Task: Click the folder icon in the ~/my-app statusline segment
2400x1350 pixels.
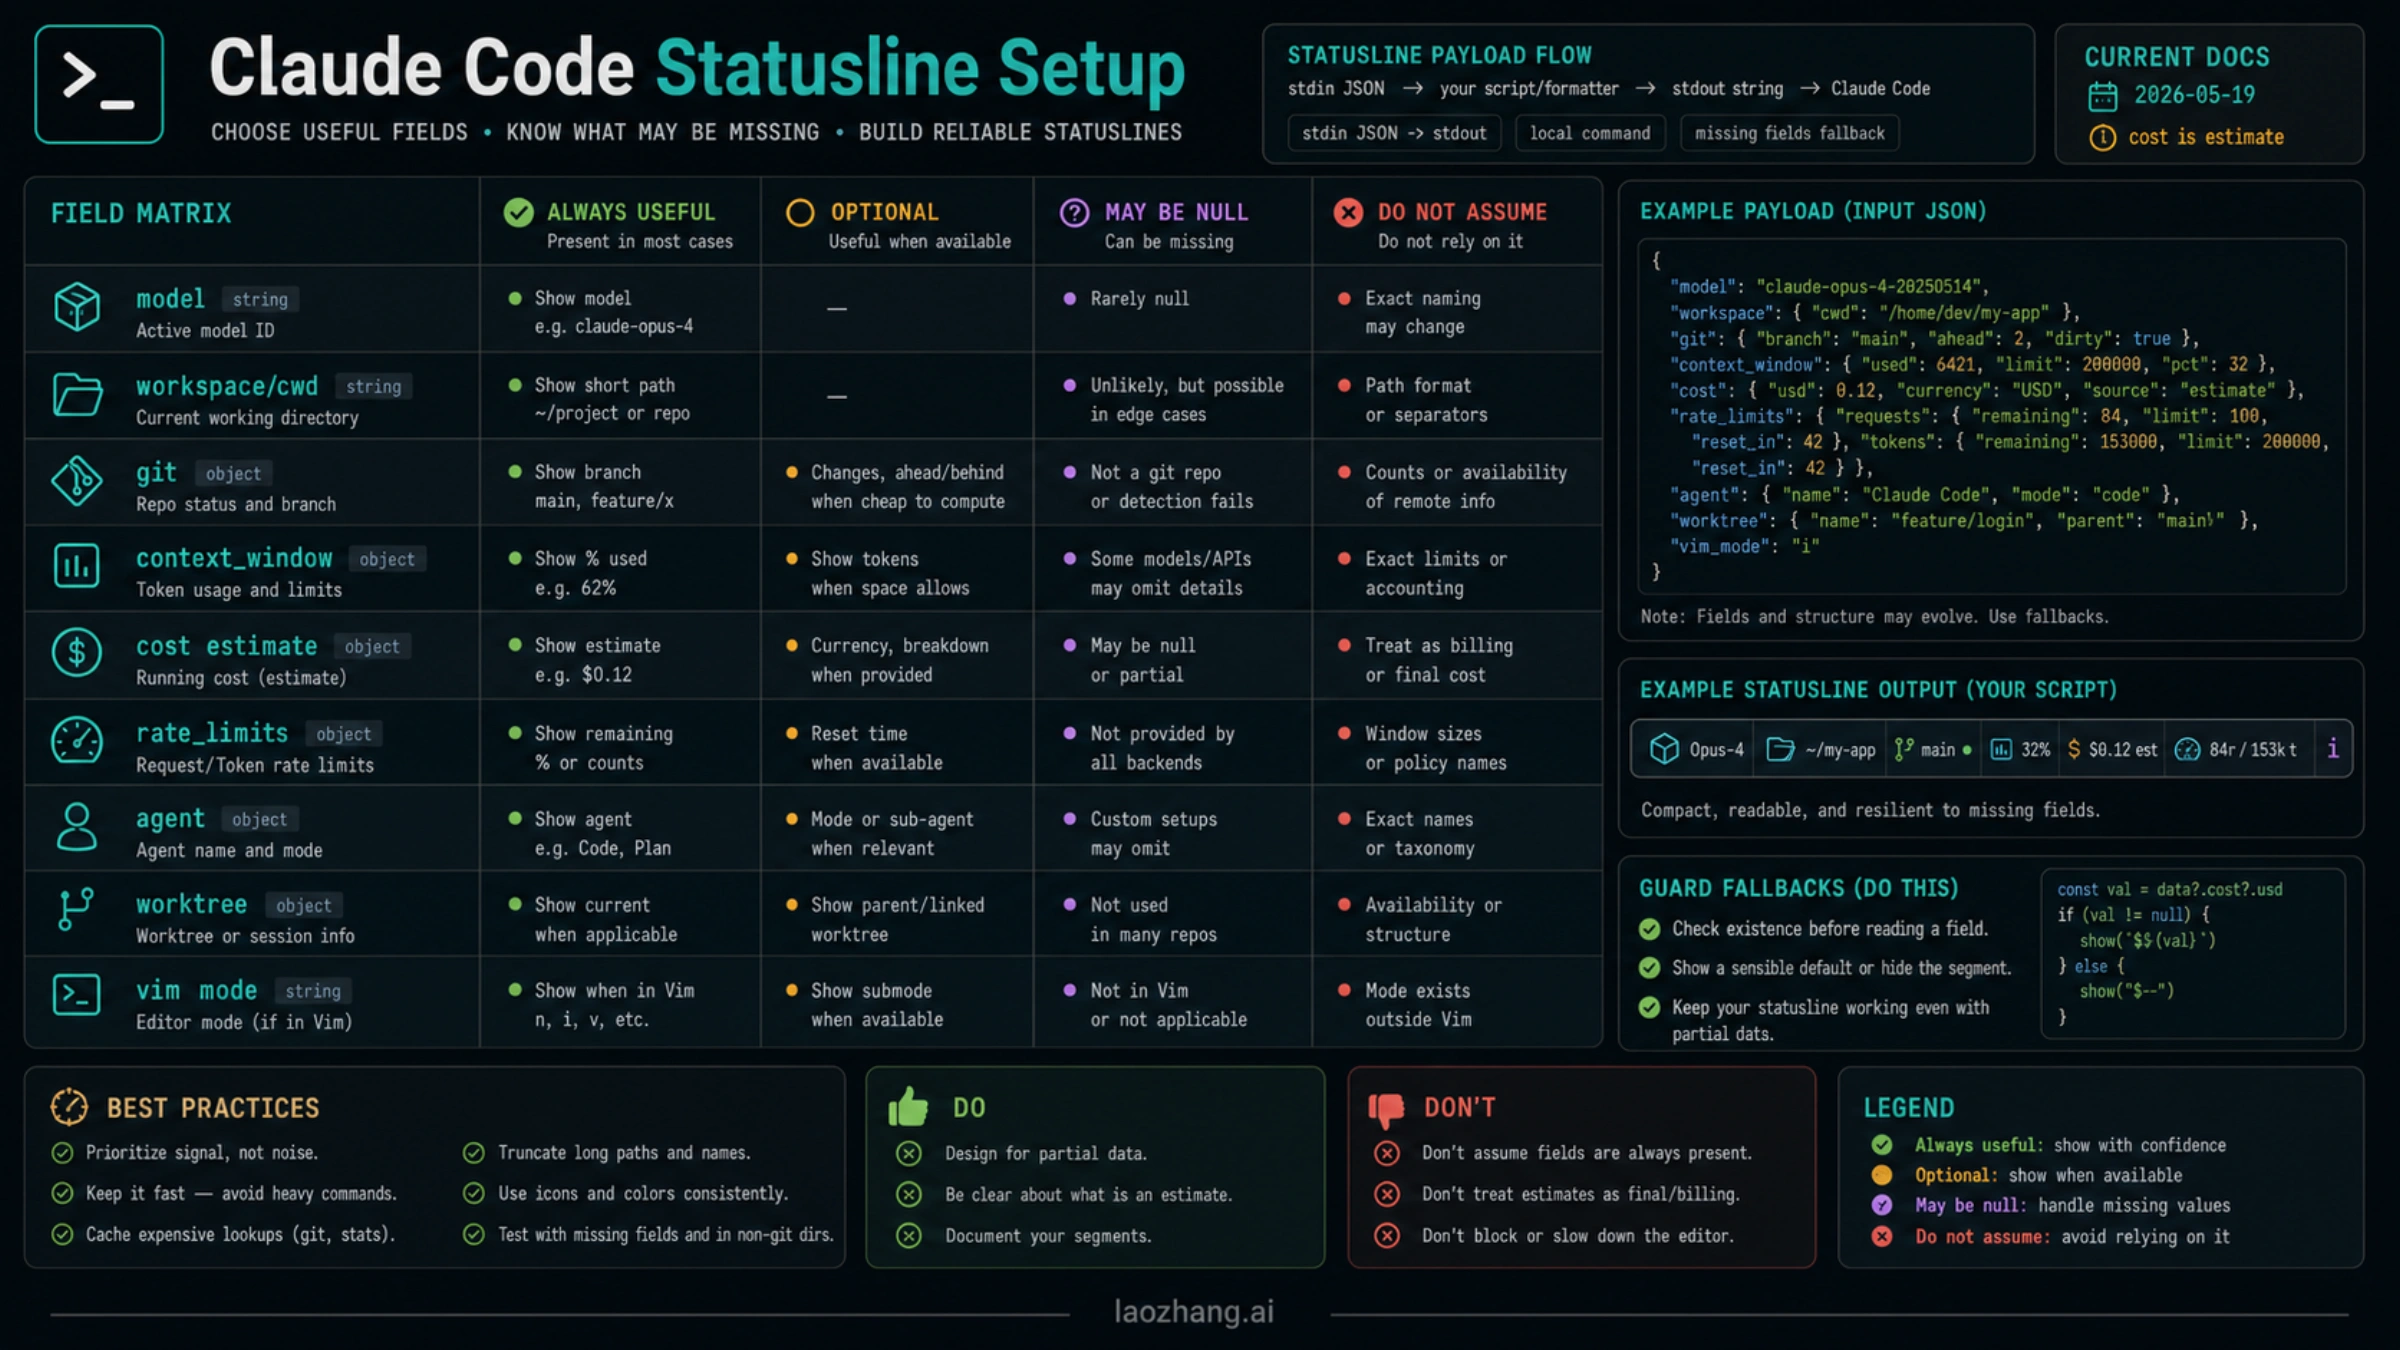Action: pos(1780,749)
